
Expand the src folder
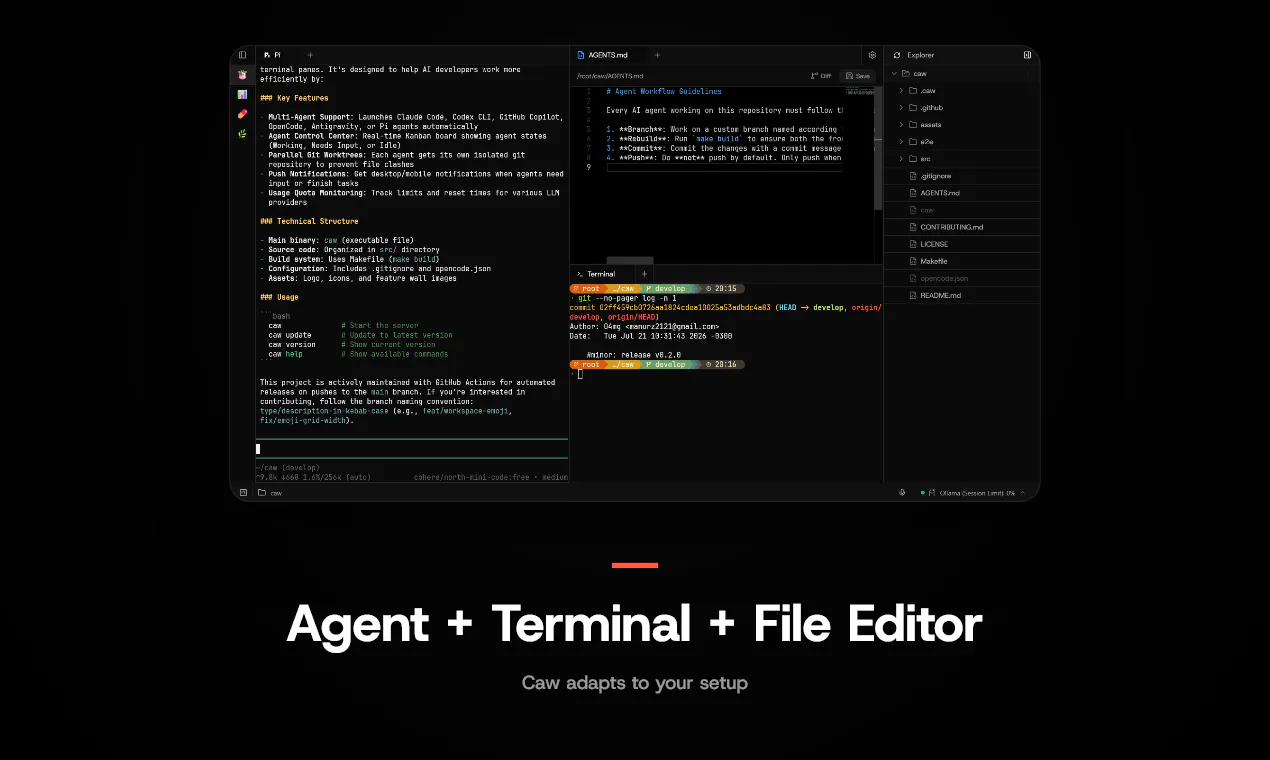click(962, 158)
